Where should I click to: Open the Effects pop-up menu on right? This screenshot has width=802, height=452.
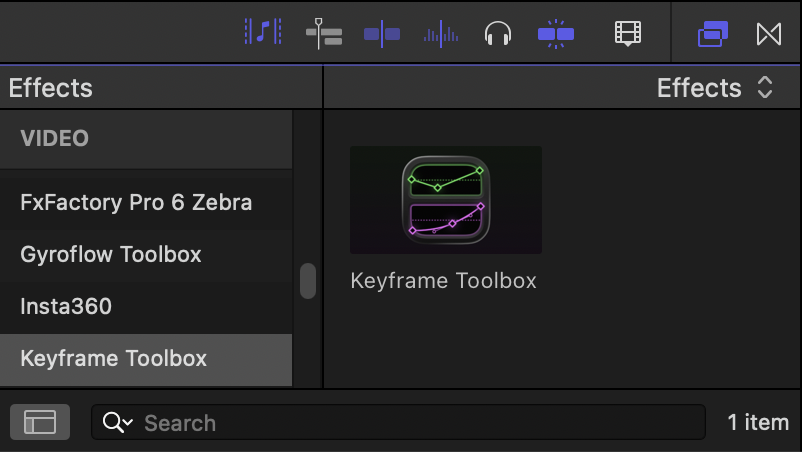tap(715, 88)
